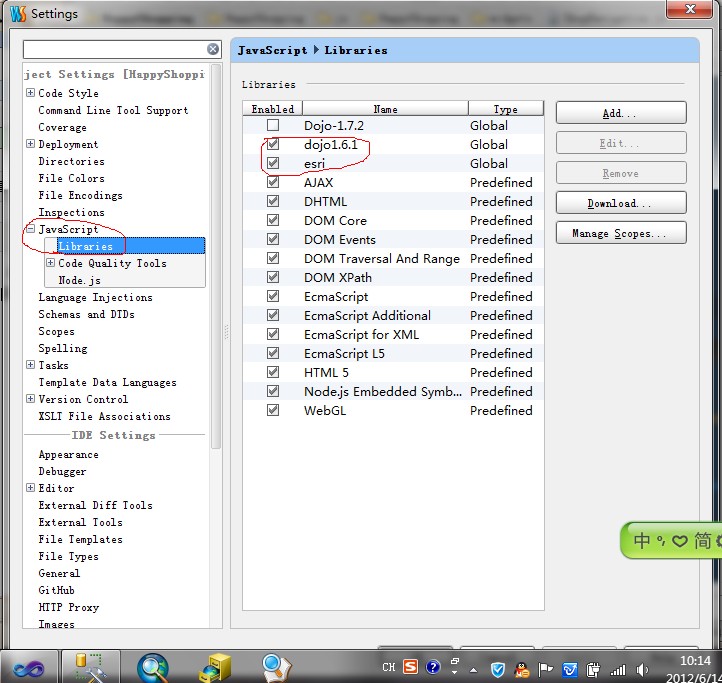Screen dimensions: 722x683
Task: Toggle the DOM Core checkbox
Action: [273, 220]
